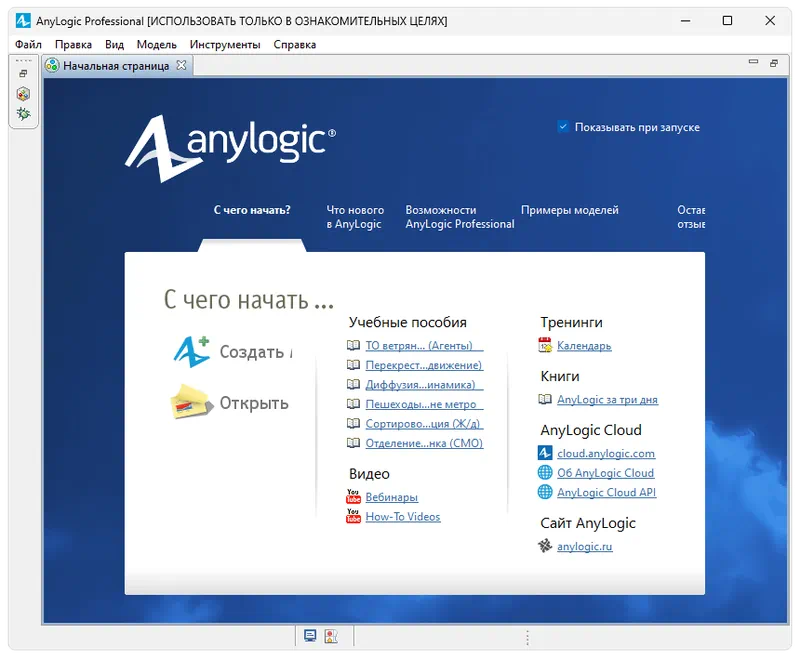
Task: Click the book icon beside Пешеходы...не метро
Action: pyautogui.click(x=353, y=403)
